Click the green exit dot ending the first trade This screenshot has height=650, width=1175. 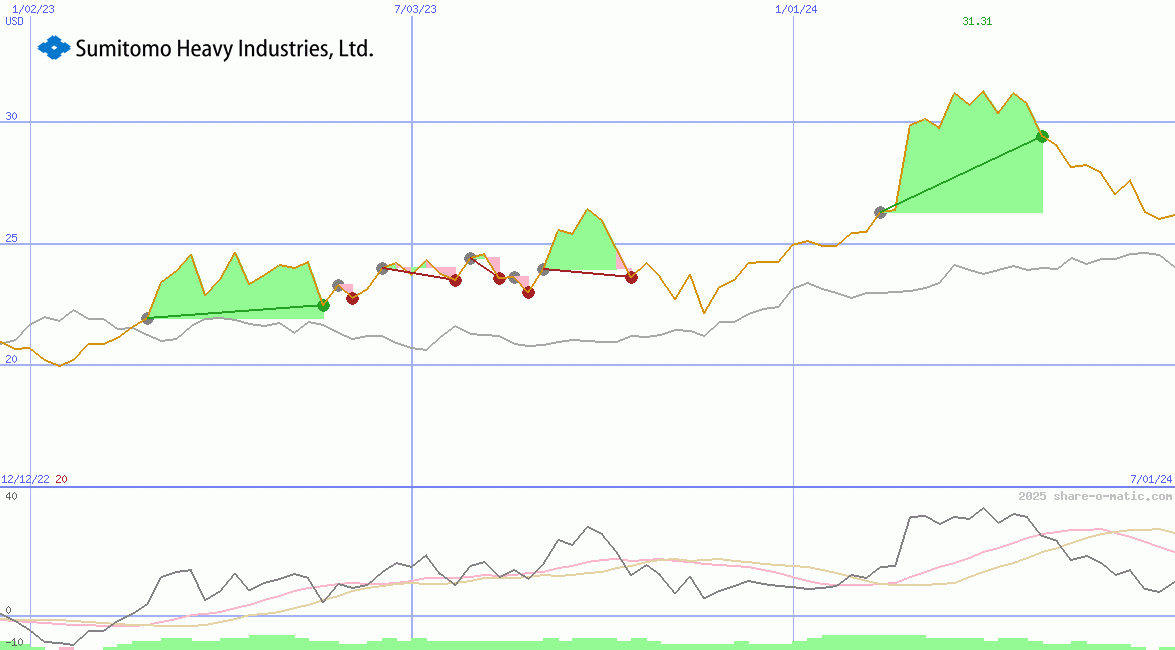322,306
